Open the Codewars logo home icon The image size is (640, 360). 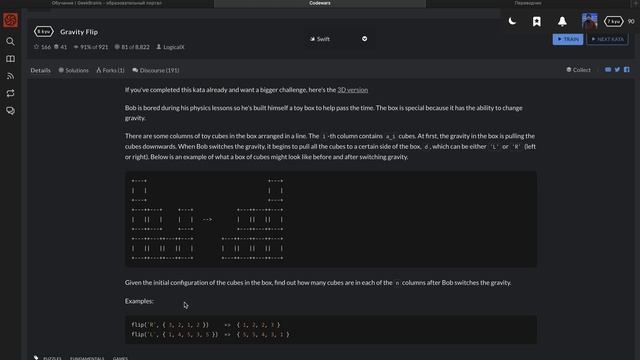click(x=10, y=20)
